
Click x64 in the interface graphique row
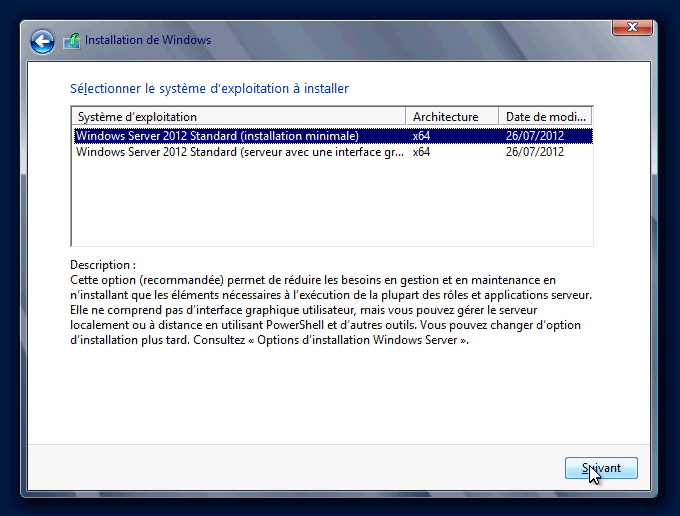point(421,152)
